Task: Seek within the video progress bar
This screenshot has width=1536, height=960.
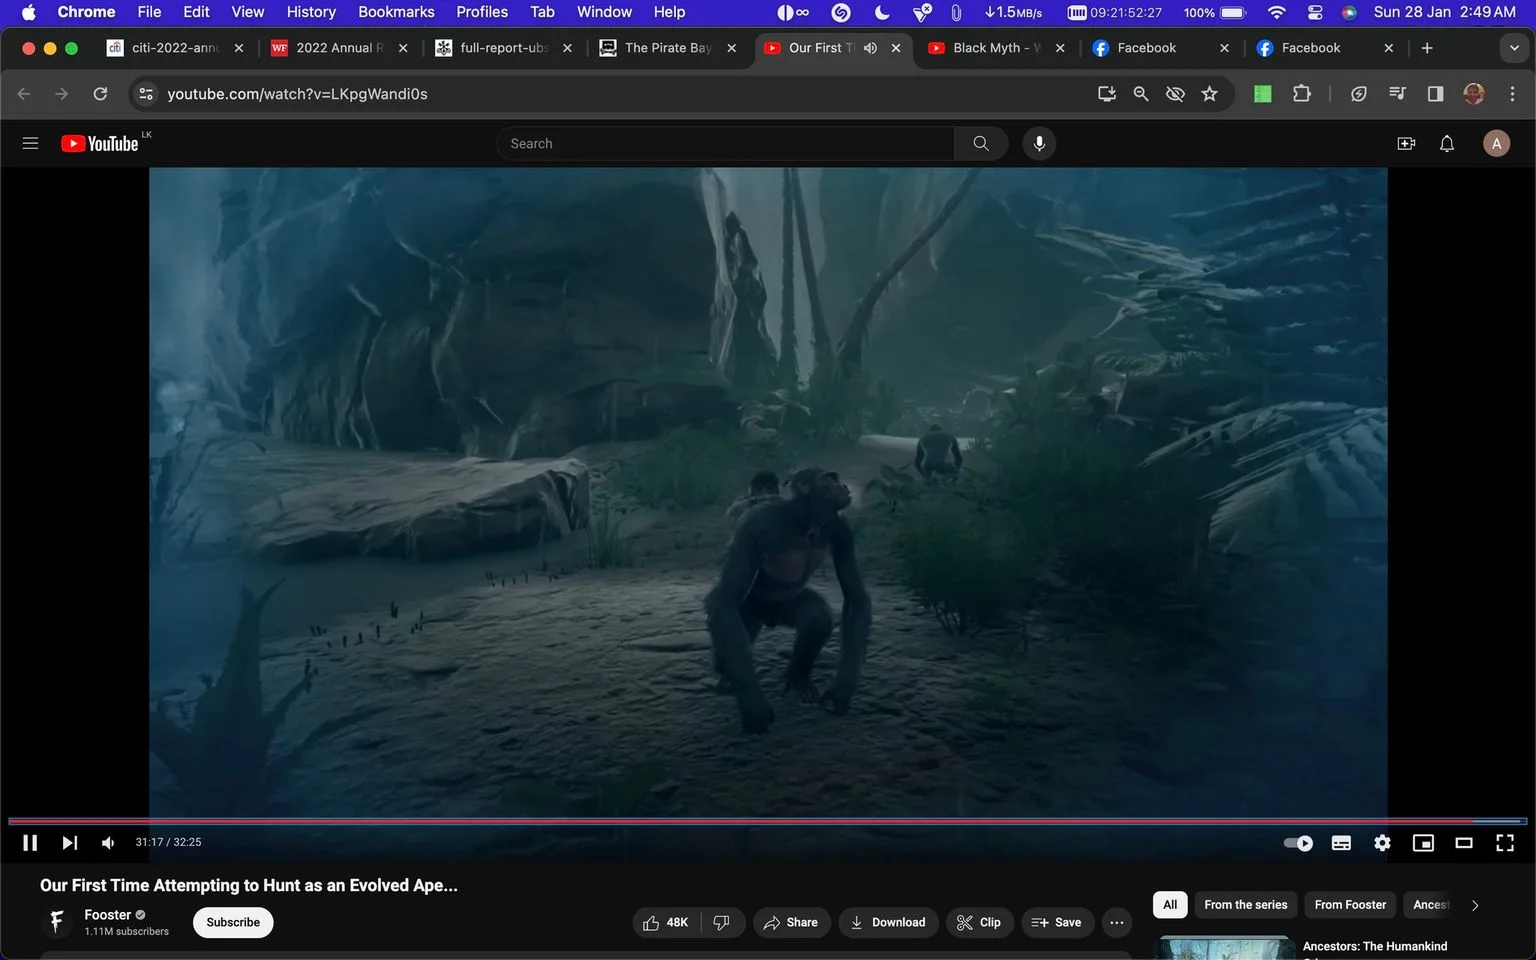Action: (x=767, y=821)
